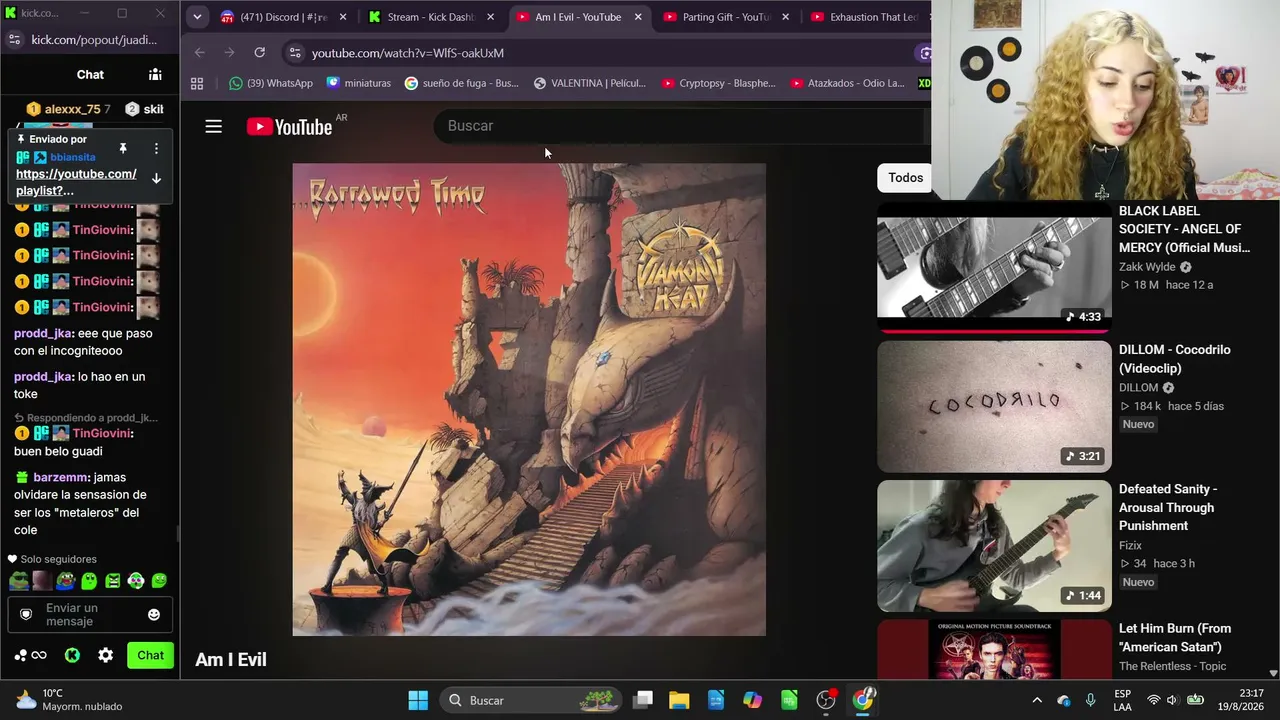
Task: Open Black Label Society Angel of Mercy thumbnail
Action: coord(994,267)
